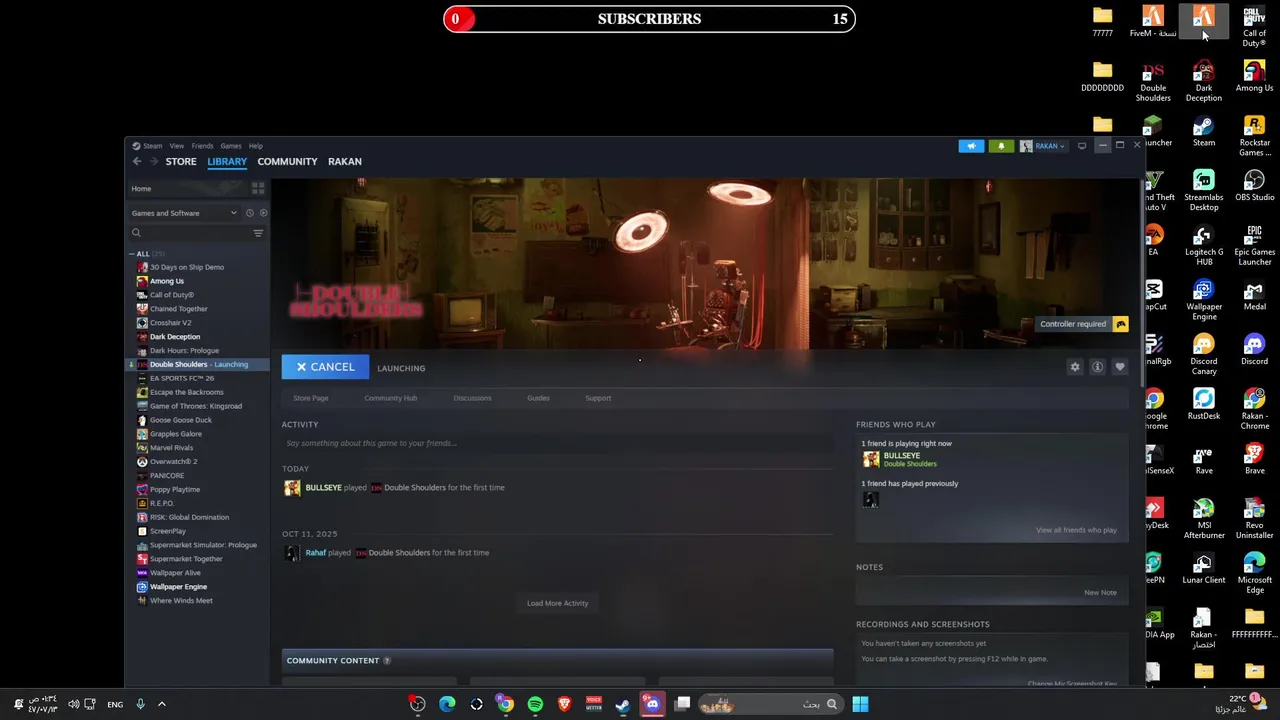Open the Help menu
Image resolution: width=1280 pixels, height=720 pixels.
point(255,146)
